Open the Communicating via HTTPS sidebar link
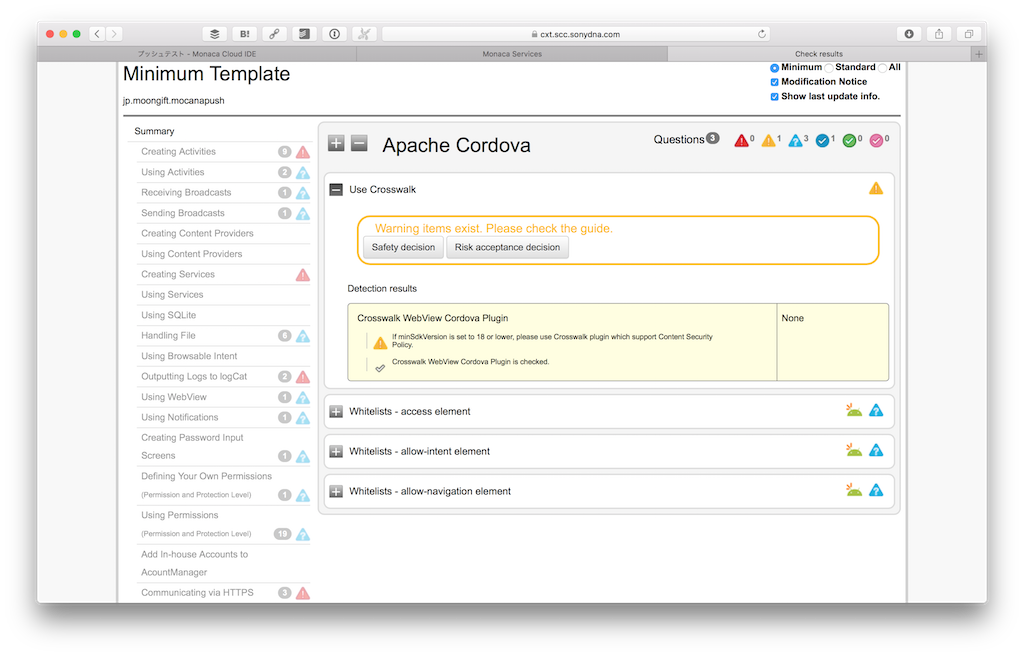Viewport: 1024px width, 656px height. [197, 593]
